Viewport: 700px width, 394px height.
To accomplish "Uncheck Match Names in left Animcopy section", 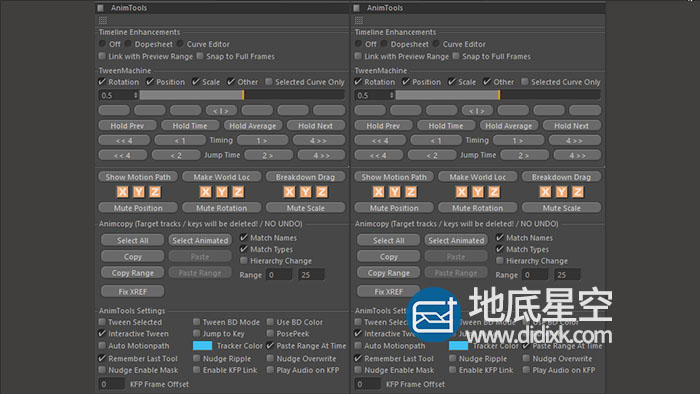I will tap(244, 237).
